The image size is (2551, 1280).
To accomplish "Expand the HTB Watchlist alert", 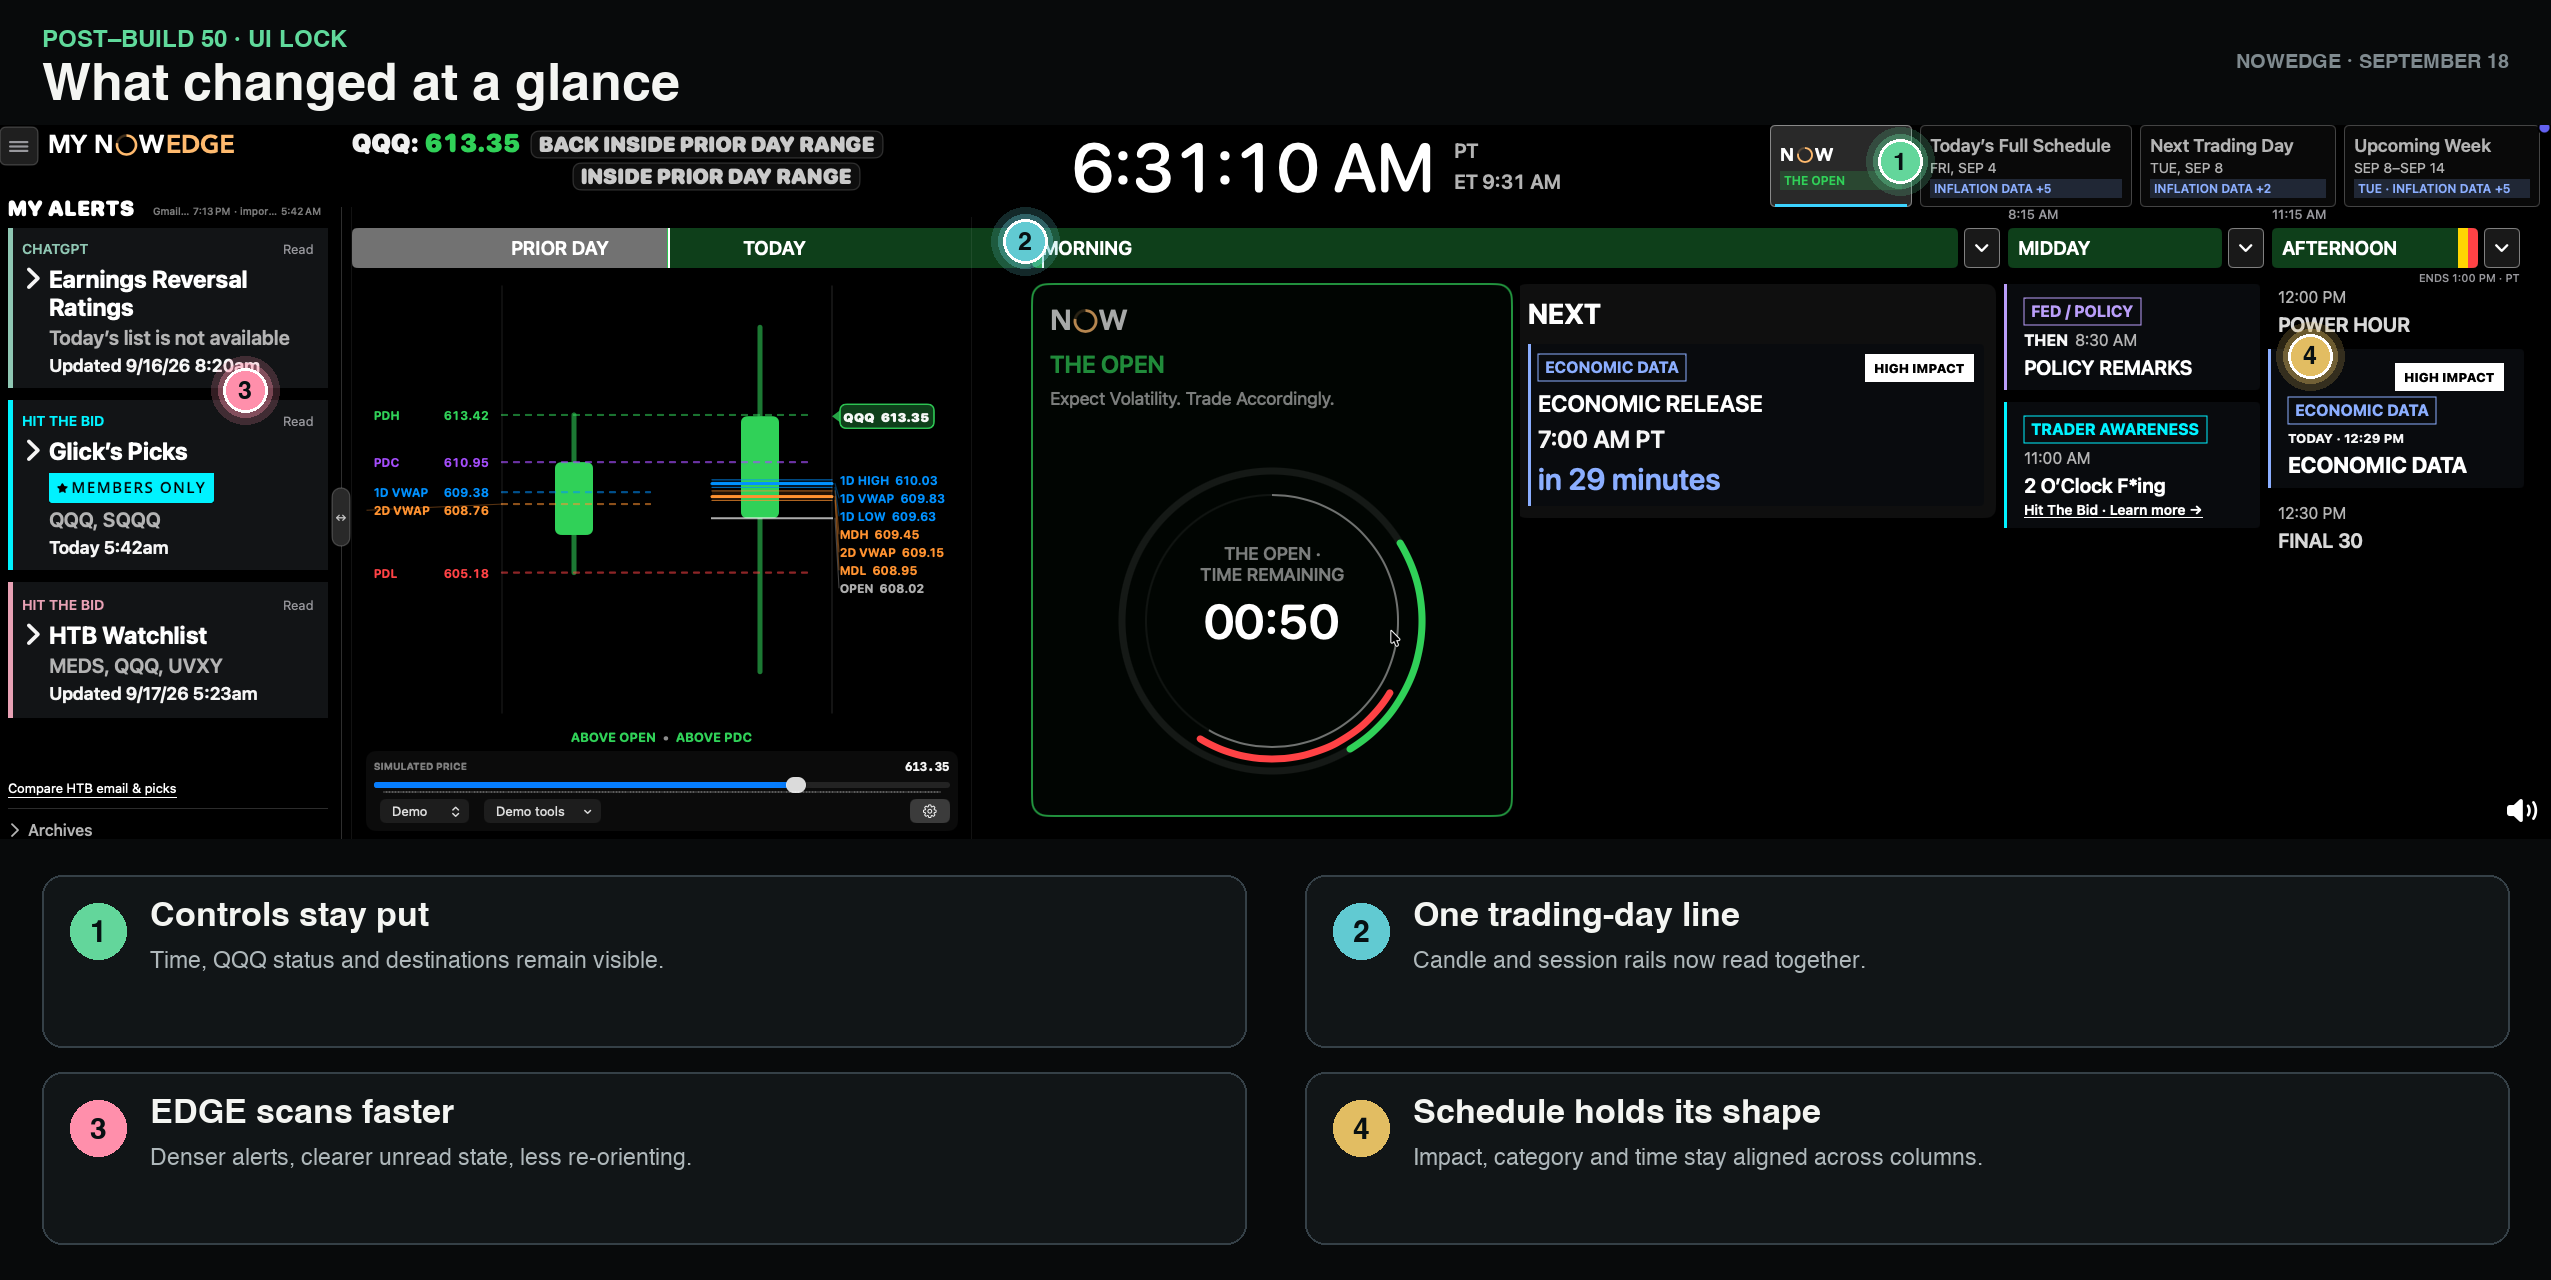I will click(33, 635).
